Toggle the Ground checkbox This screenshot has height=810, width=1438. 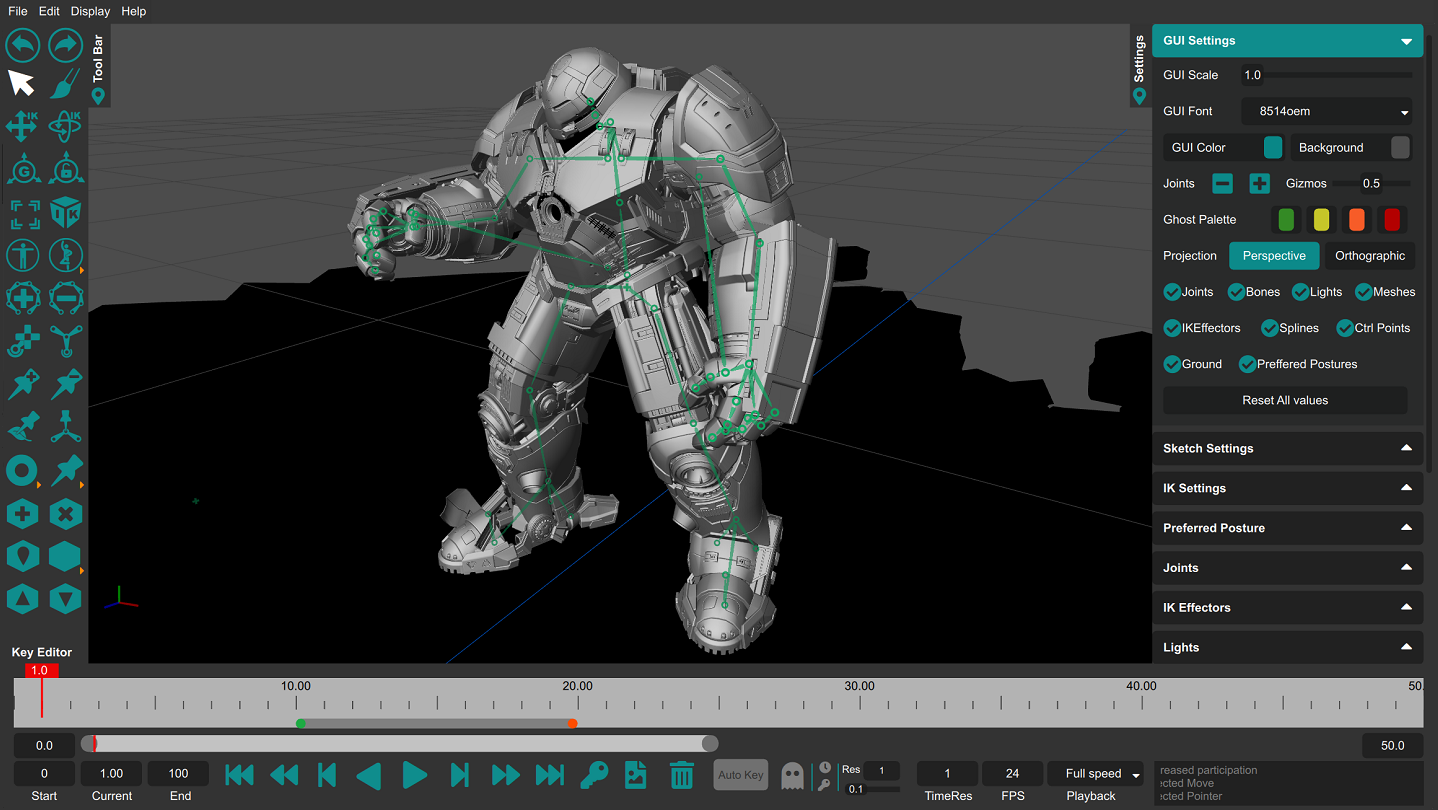(x=1173, y=364)
